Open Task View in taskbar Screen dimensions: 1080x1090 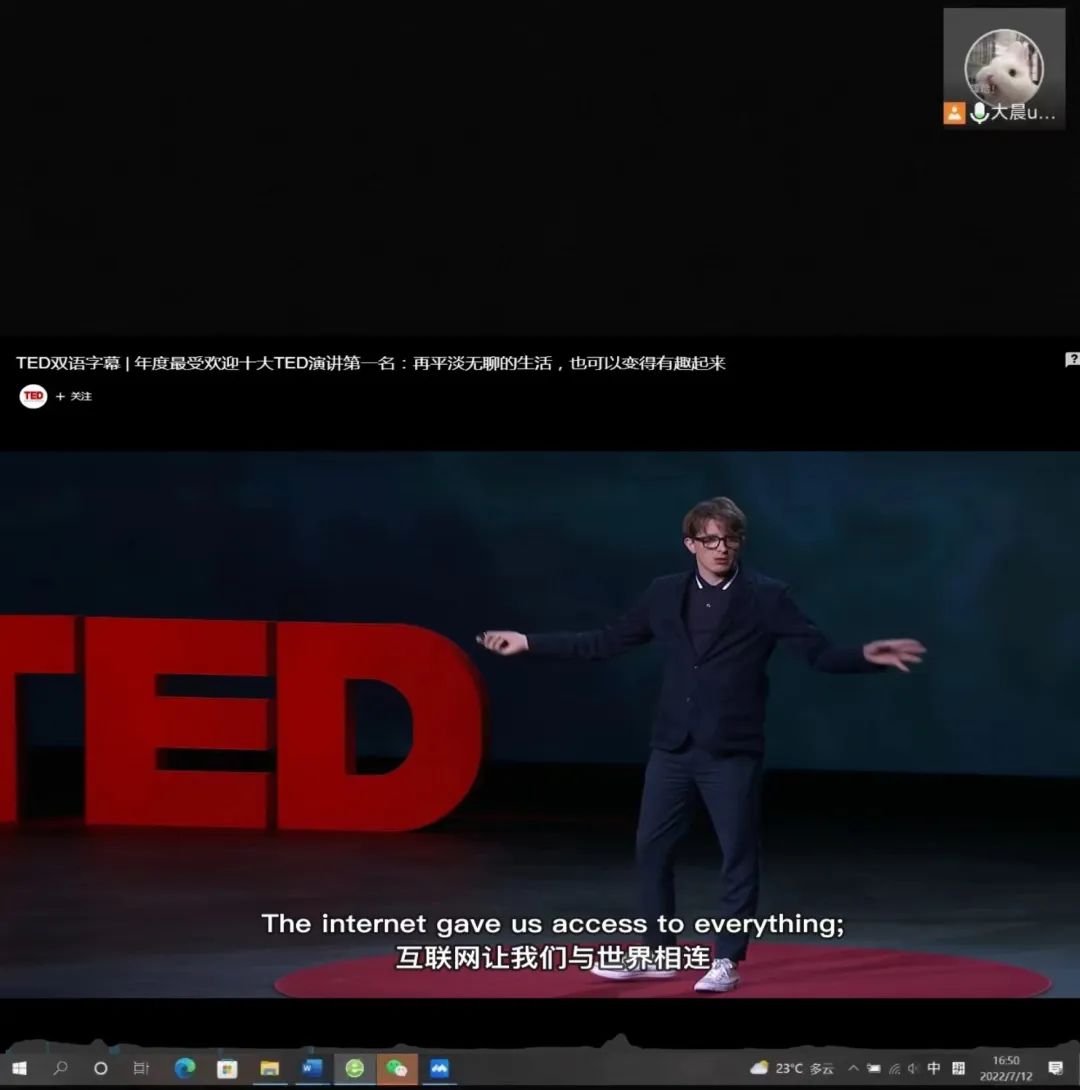141,1068
